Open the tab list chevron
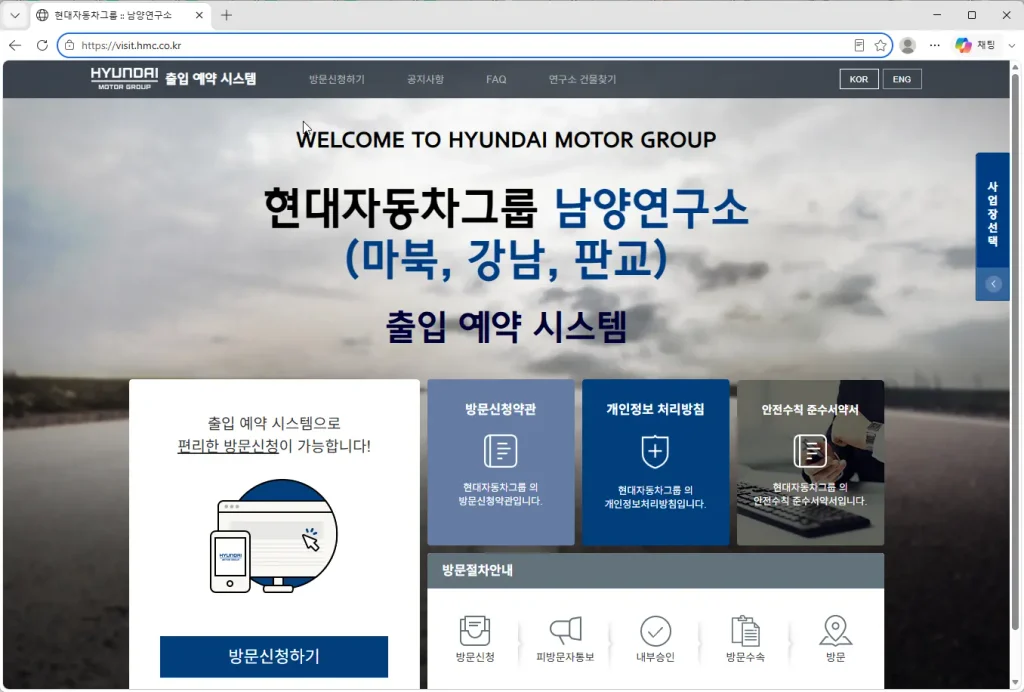 (15, 15)
